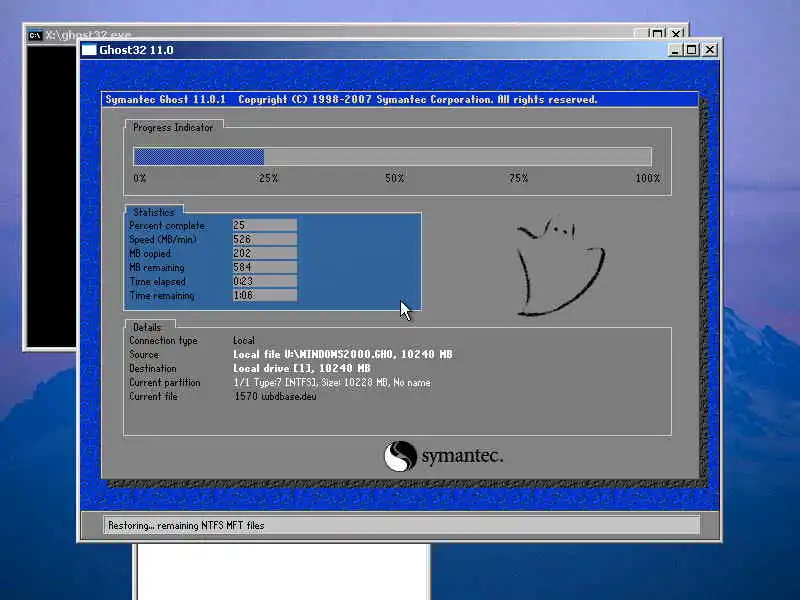Click the 0% progress marker label
800x600 pixels.
point(140,178)
